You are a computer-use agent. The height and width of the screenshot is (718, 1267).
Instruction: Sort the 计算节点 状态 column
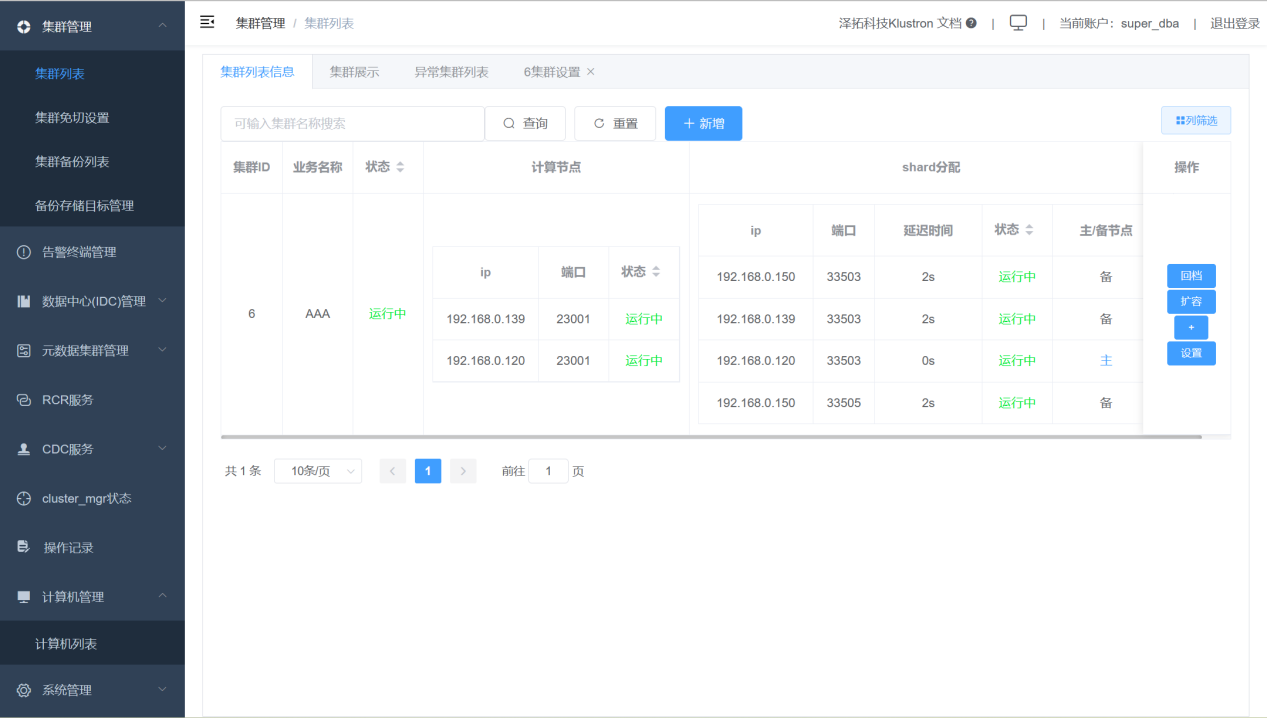pos(656,271)
